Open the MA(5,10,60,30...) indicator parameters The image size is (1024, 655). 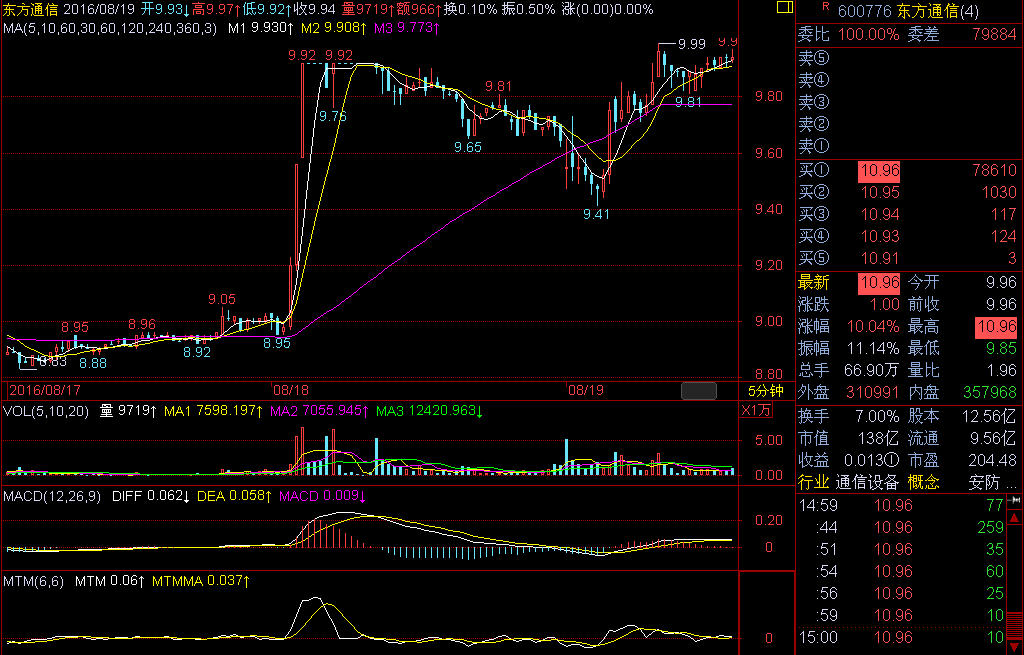[108, 28]
